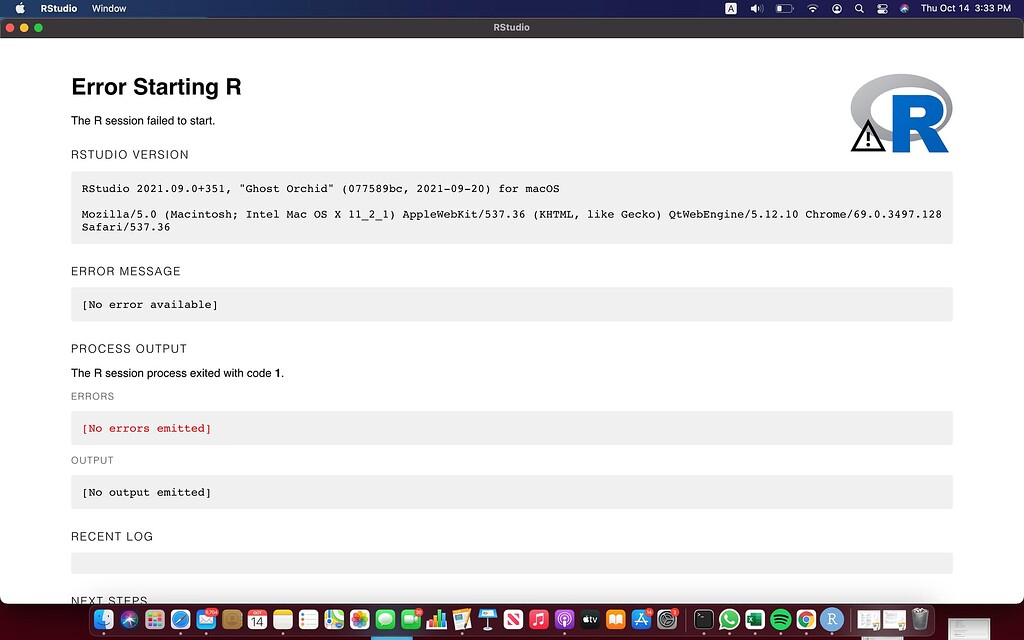Activate Siri from the menu bar
This screenshot has height=640, width=1024.
(903, 8)
